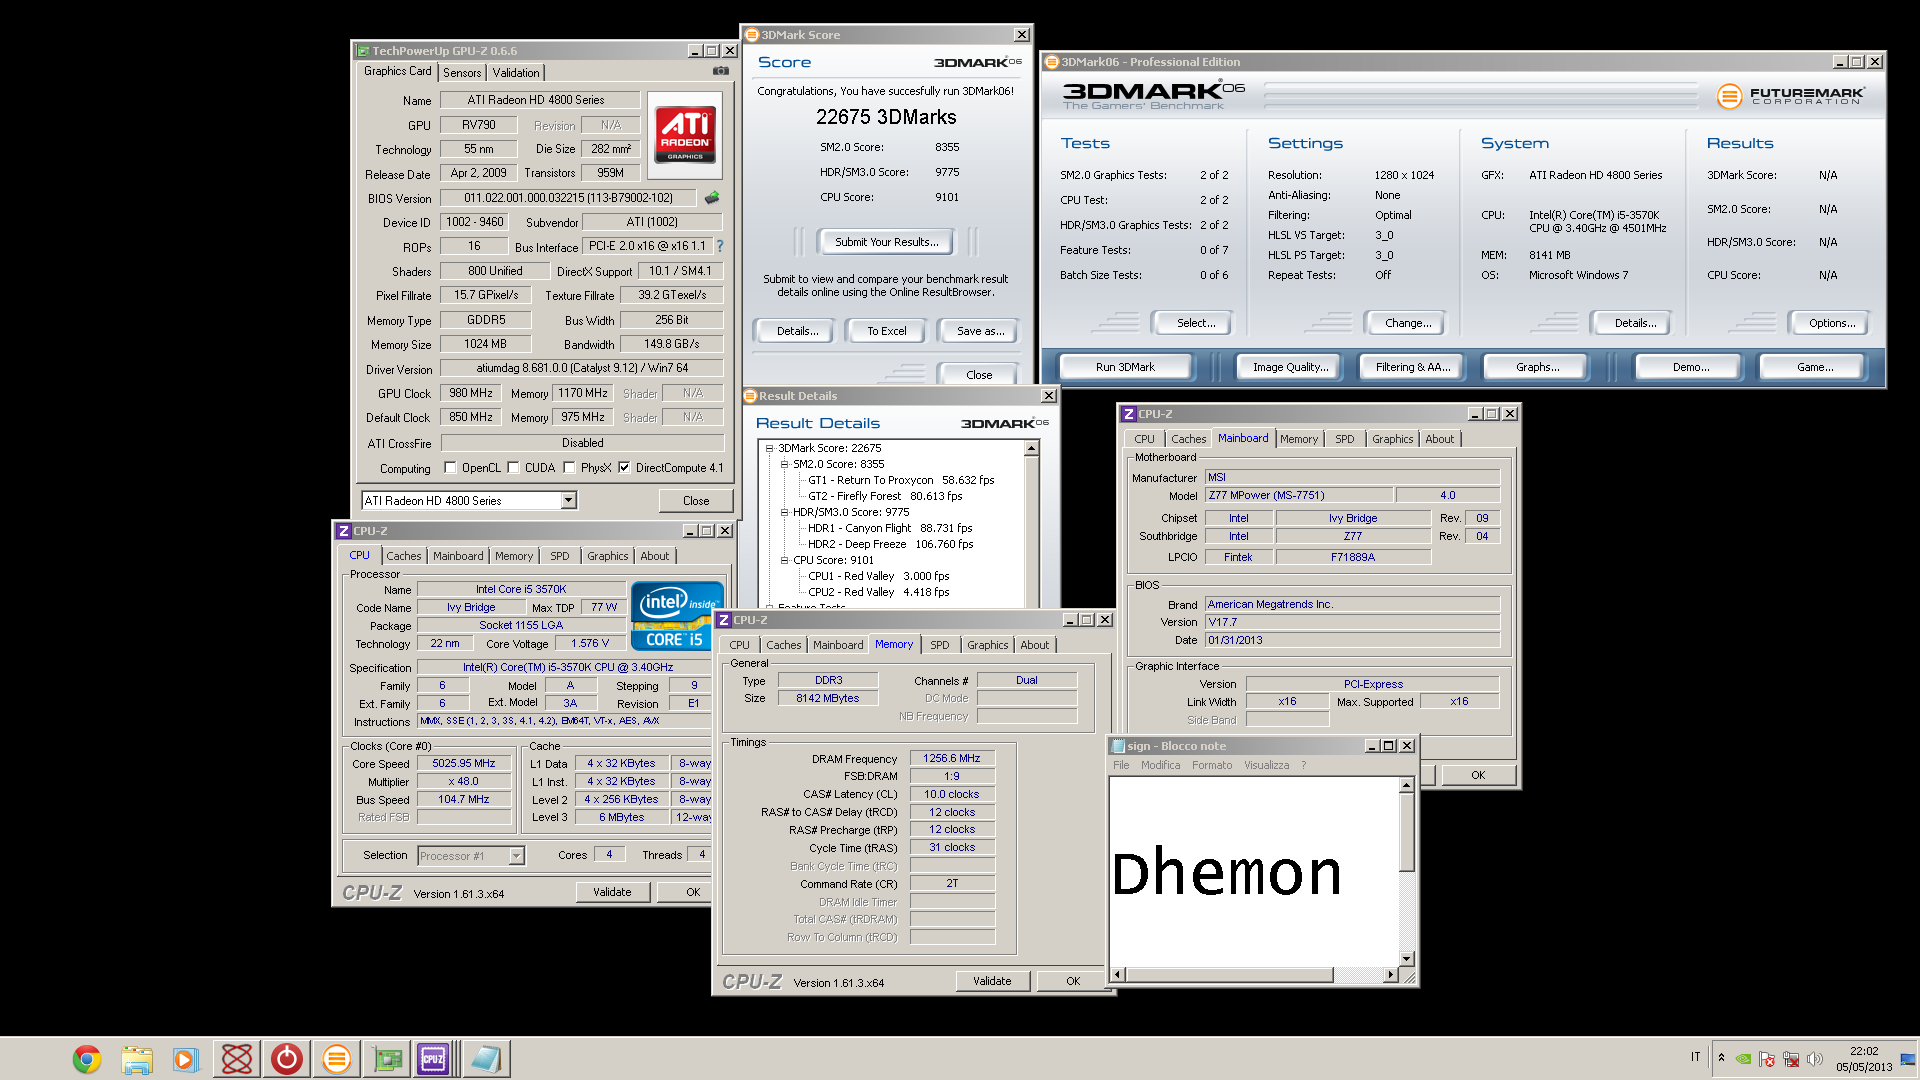
Task: Click Submit Your Results button
Action: click(886, 242)
